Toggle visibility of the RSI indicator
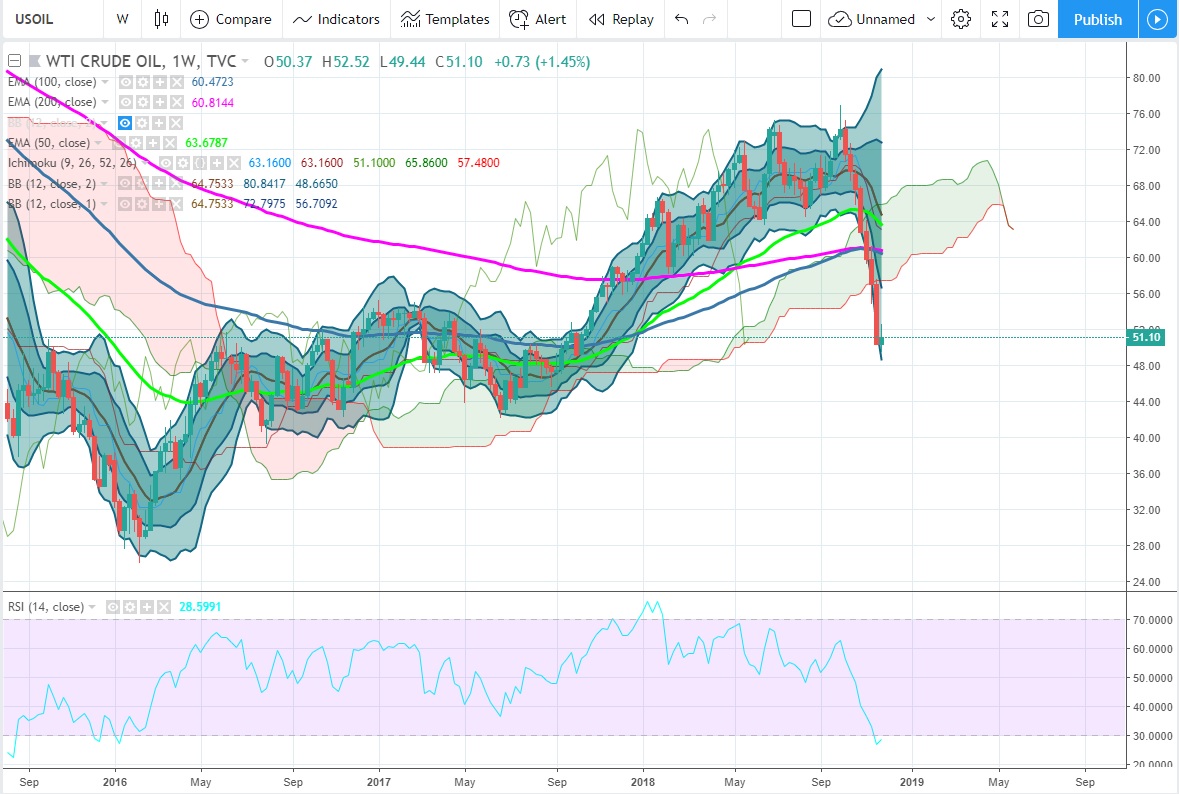This screenshot has width=1179, height=794. click(x=114, y=607)
